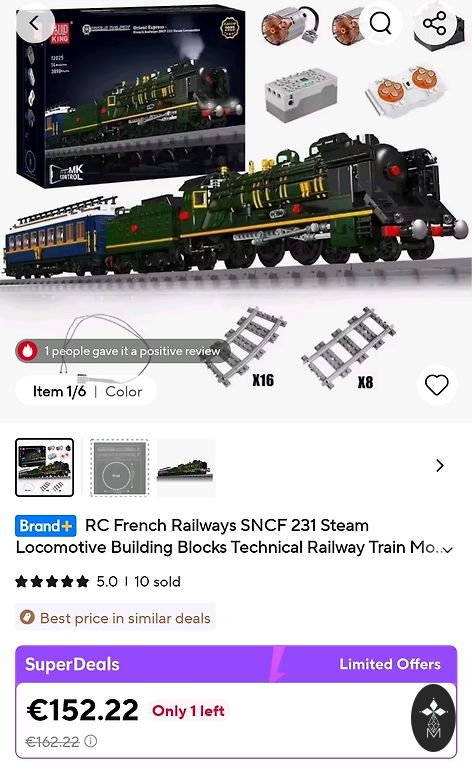Screen dimensions: 472x768
Task: Select the circular track layout thumbnail
Action: pyautogui.click(x=119, y=468)
